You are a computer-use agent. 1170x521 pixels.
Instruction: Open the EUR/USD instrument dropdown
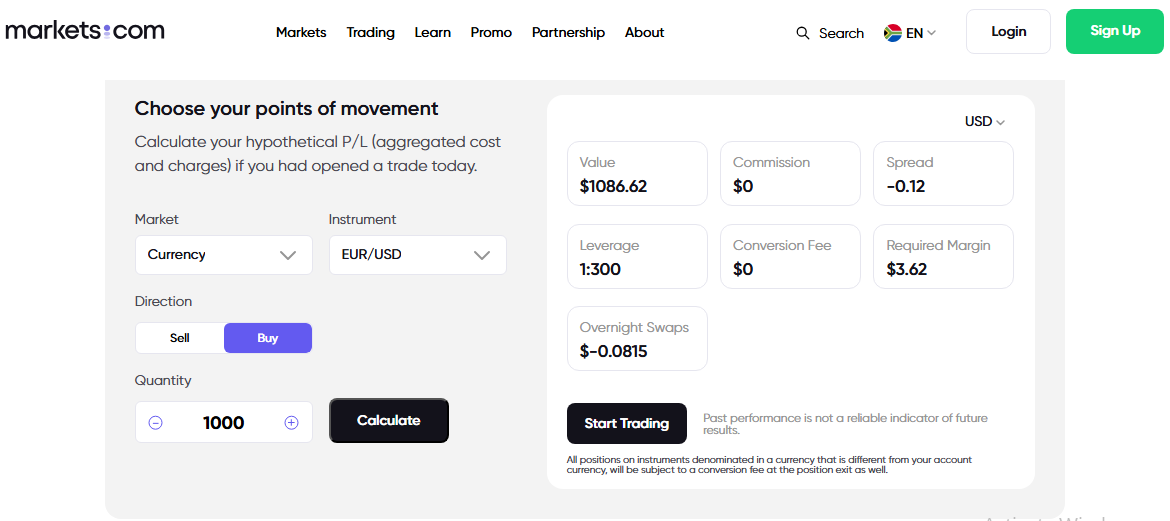pos(417,255)
